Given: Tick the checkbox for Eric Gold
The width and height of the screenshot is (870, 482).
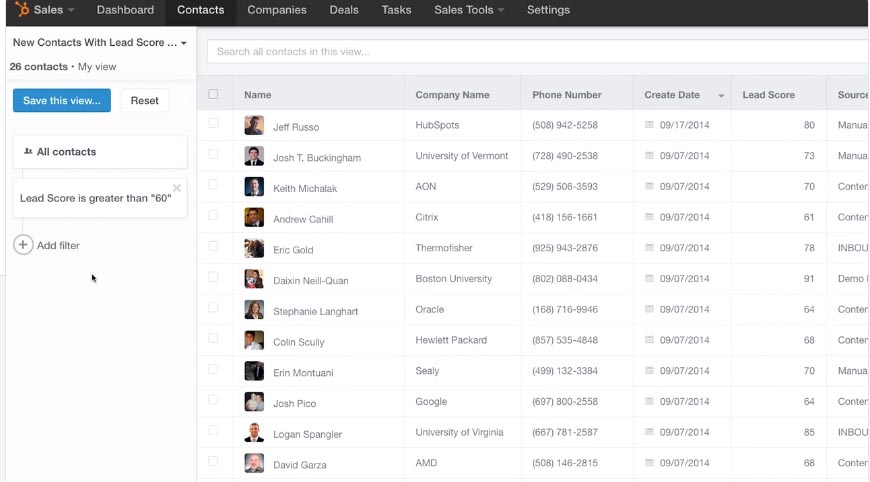Looking at the screenshot, I should coord(213,246).
